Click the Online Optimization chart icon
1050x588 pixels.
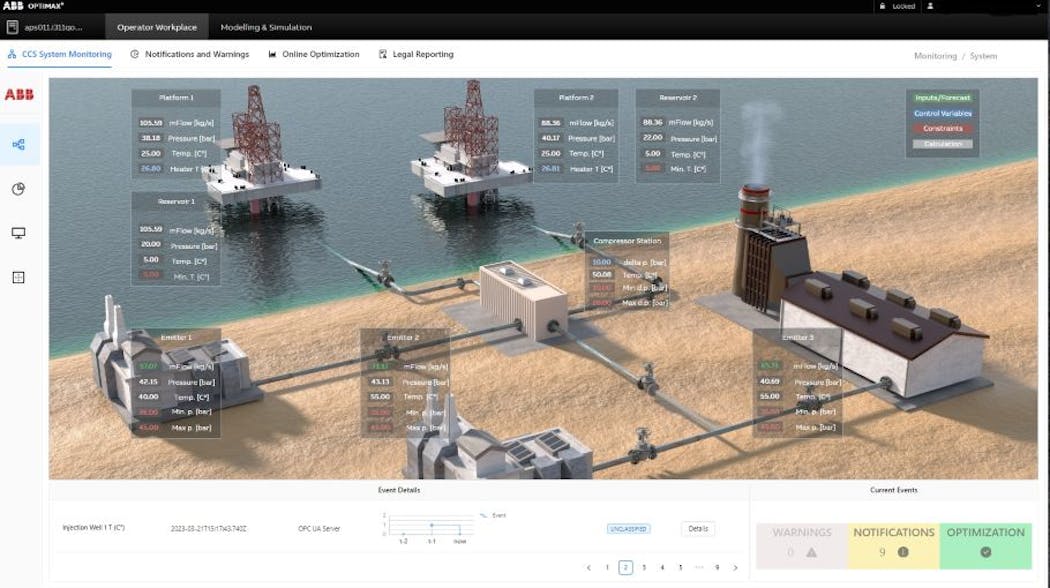[270, 54]
